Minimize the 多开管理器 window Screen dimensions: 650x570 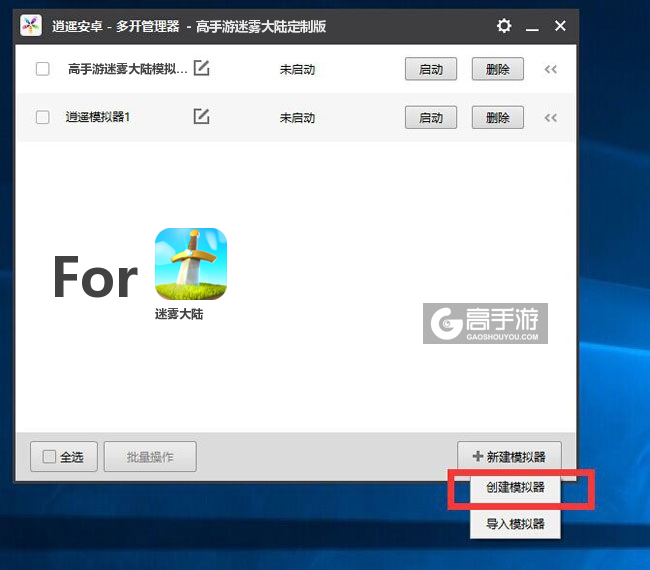532,27
